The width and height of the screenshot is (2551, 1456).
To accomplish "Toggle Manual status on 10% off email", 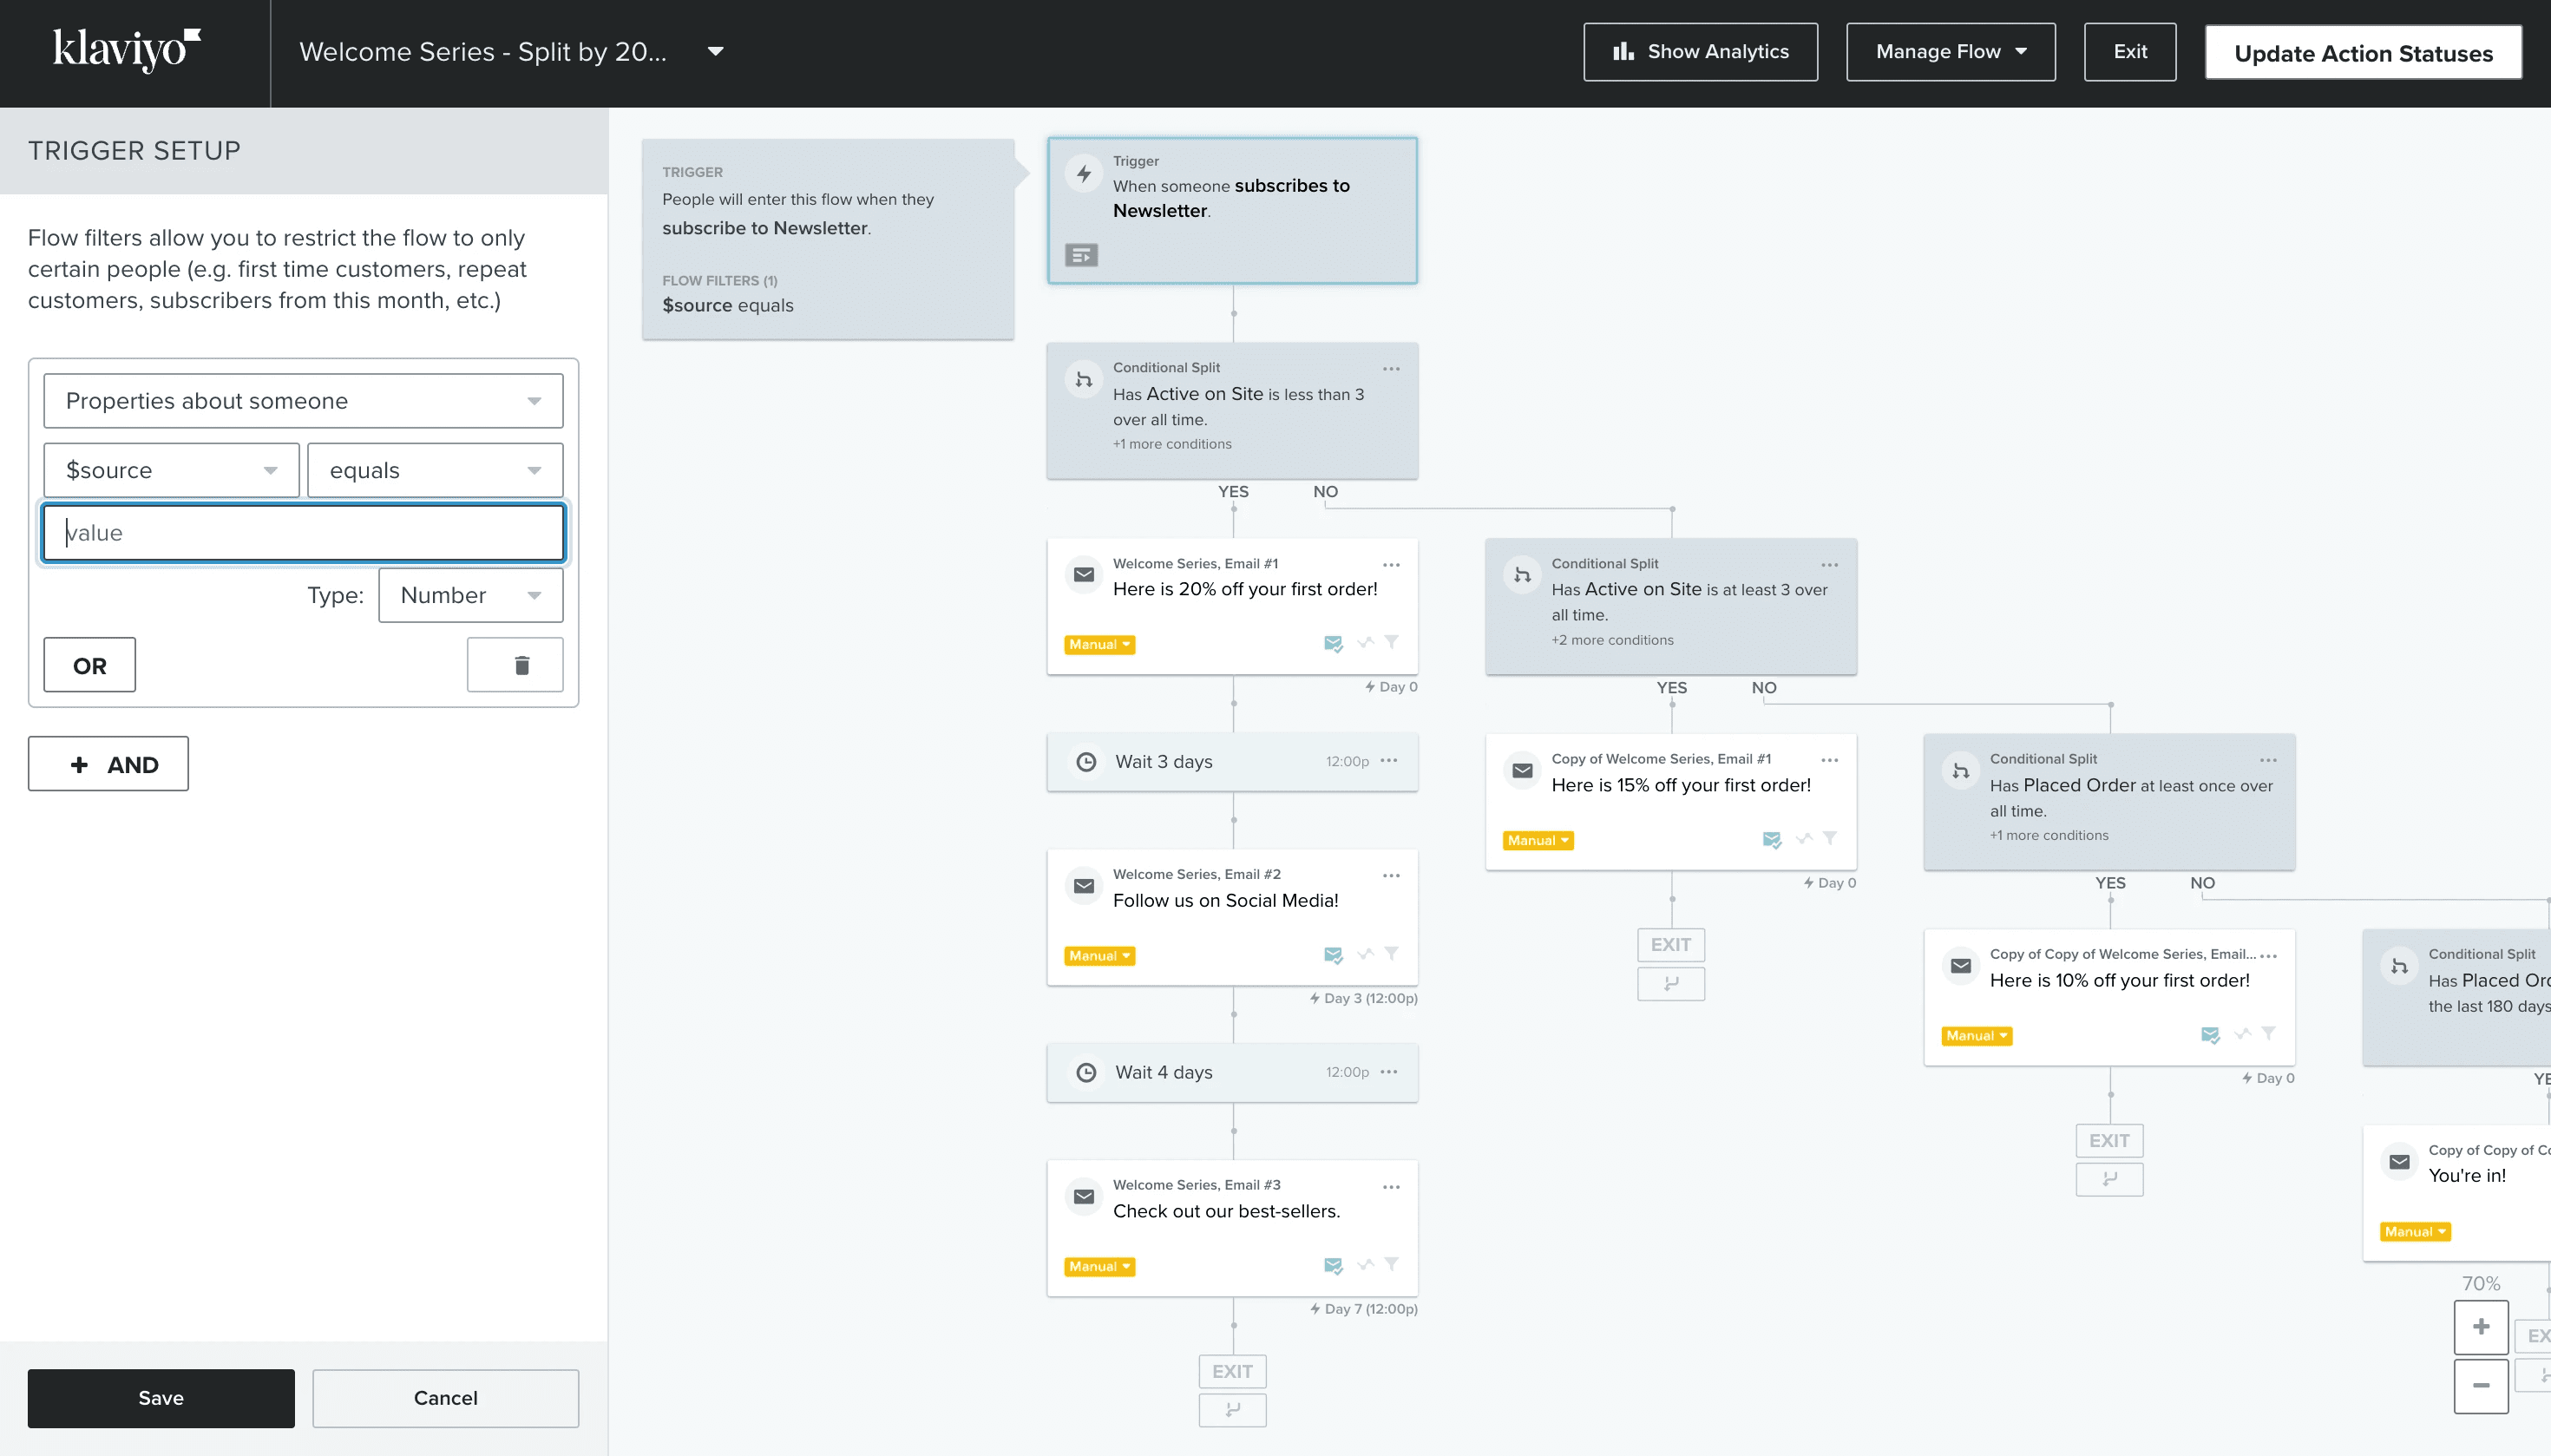I will point(1976,1036).
